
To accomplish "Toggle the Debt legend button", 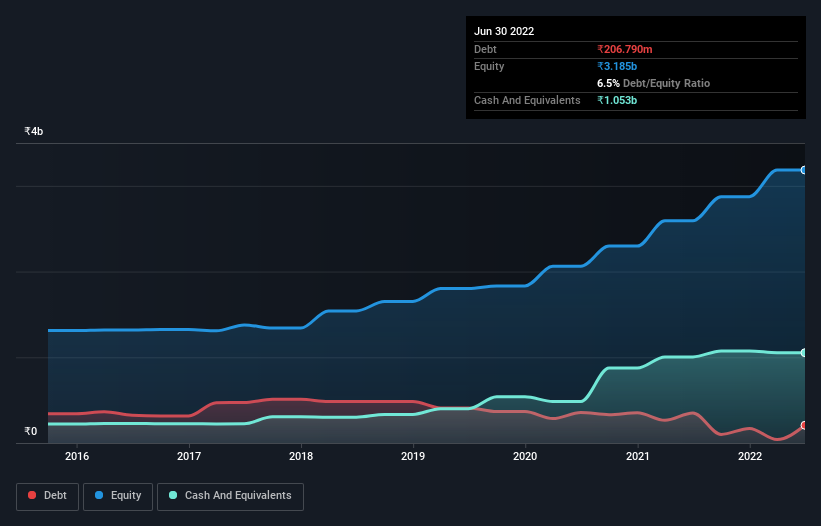I will pyautogui.click(x=47, y=496).
